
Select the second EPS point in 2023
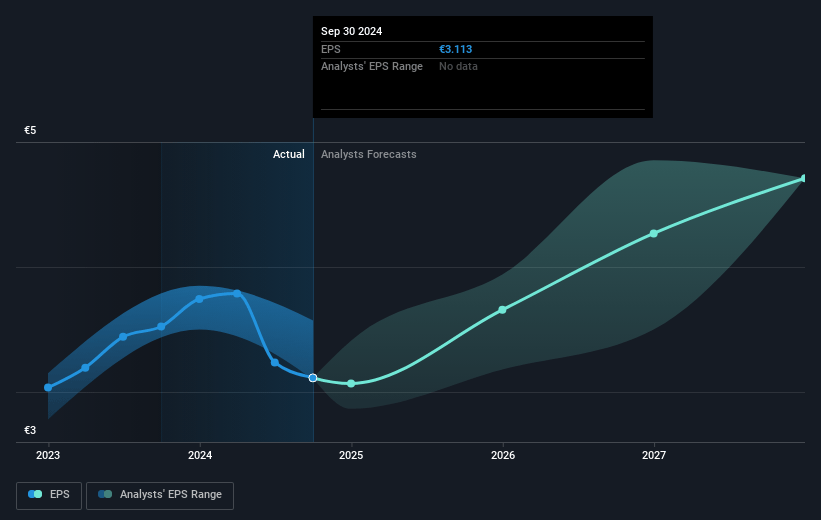click(x=85, y=368)
